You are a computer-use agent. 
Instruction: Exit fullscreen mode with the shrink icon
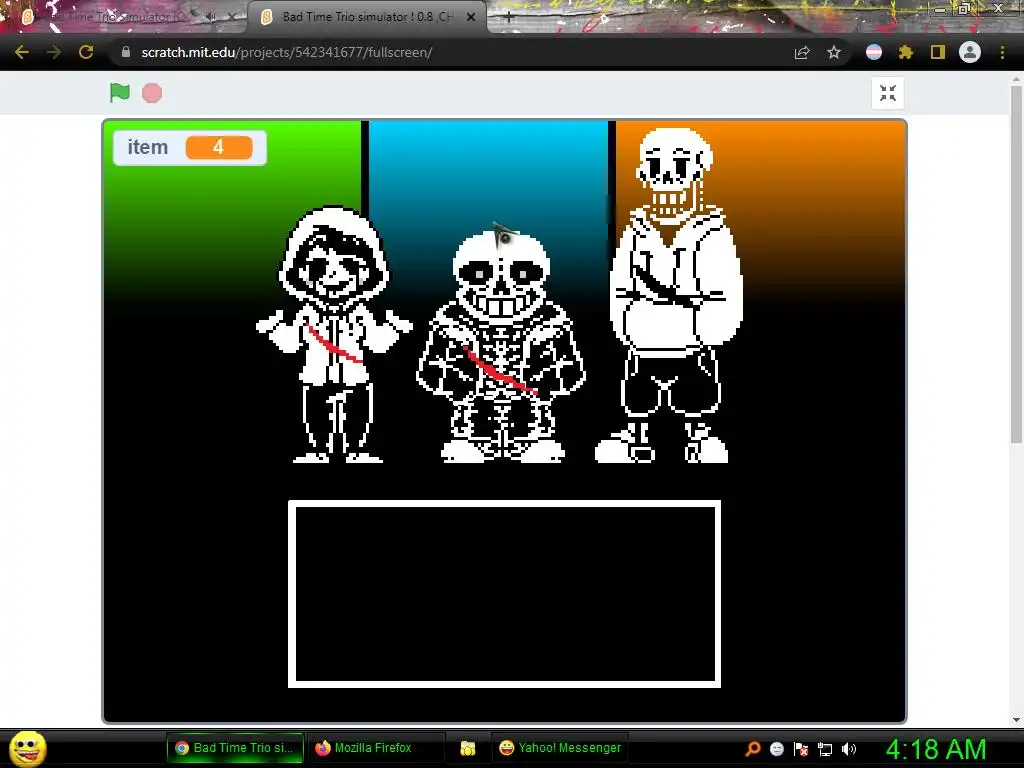click(x=888, y=93)
